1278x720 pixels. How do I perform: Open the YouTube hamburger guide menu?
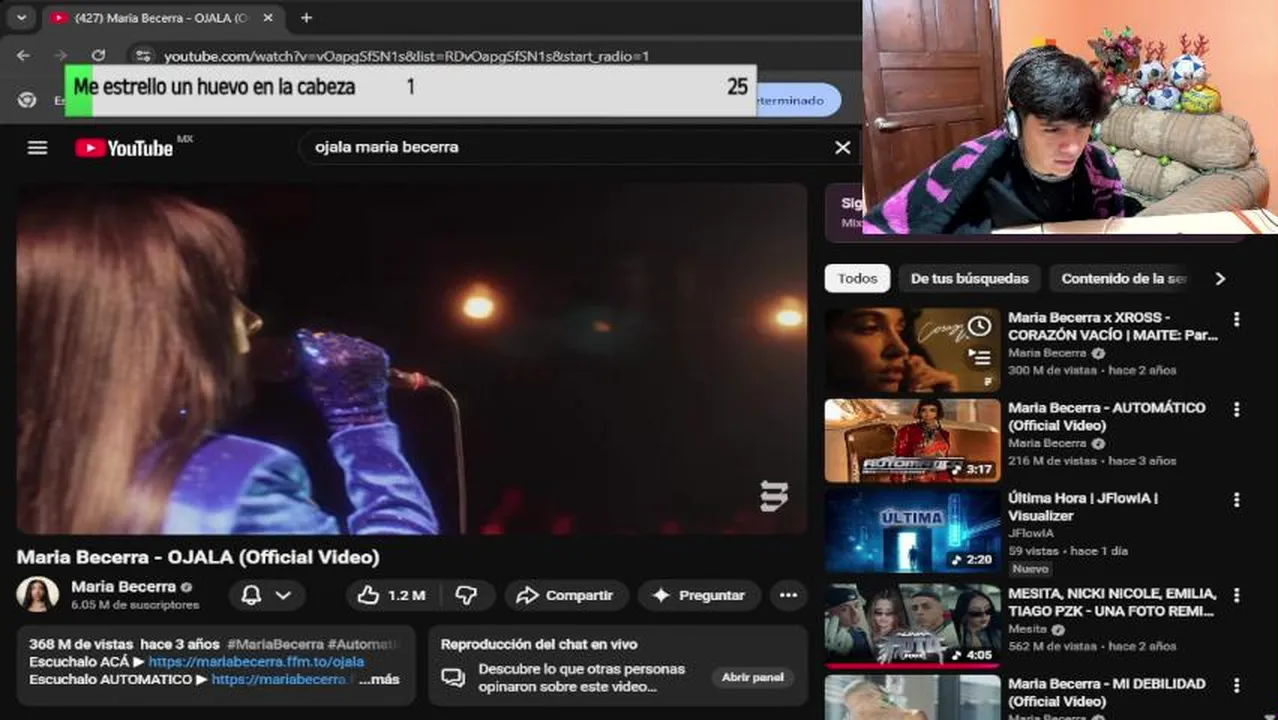[x=37, y=148]
